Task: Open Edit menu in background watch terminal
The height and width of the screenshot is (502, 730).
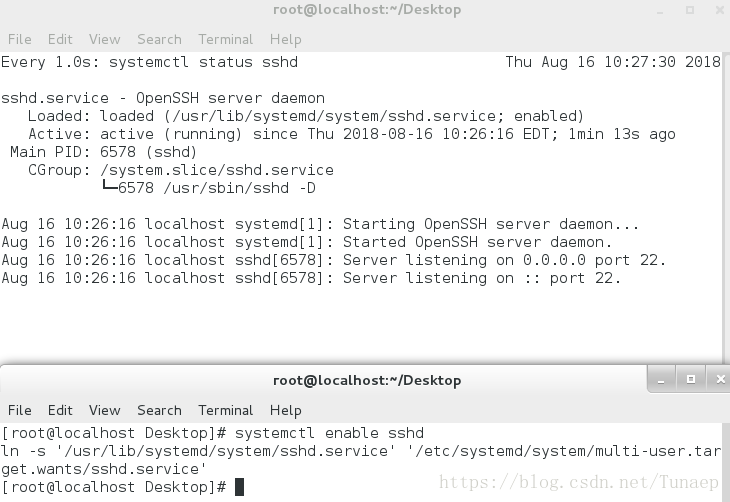Action: click(60, 39)
